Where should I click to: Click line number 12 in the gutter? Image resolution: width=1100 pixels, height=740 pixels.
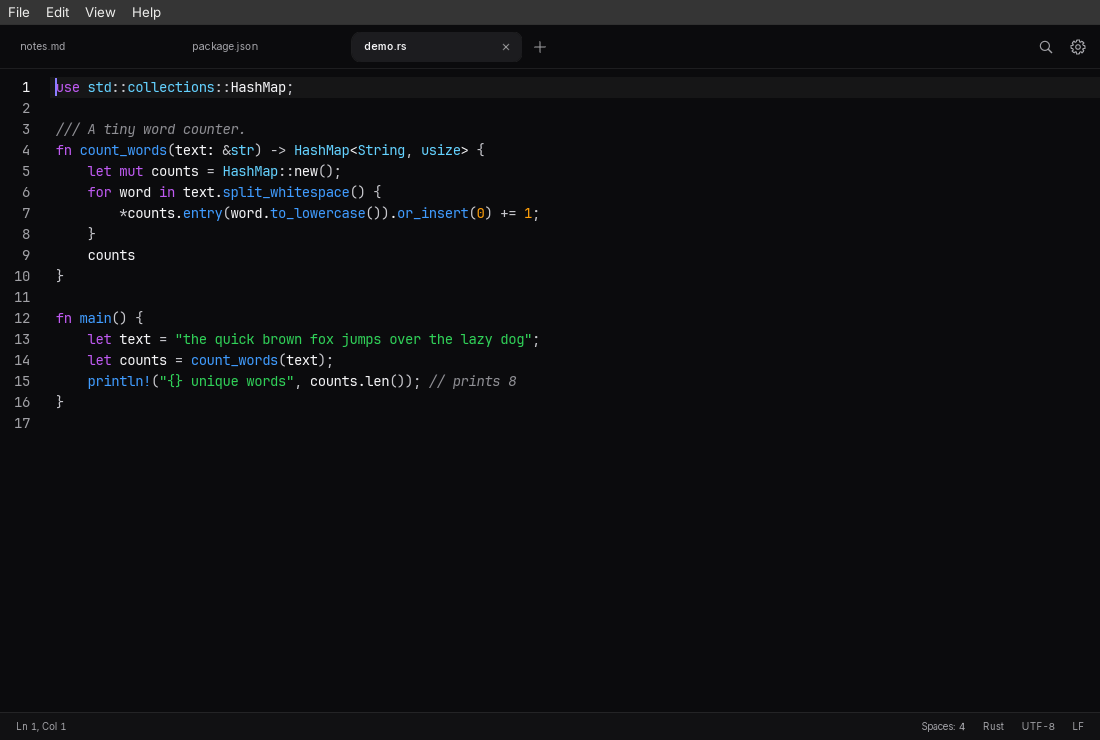coord(22,318)
